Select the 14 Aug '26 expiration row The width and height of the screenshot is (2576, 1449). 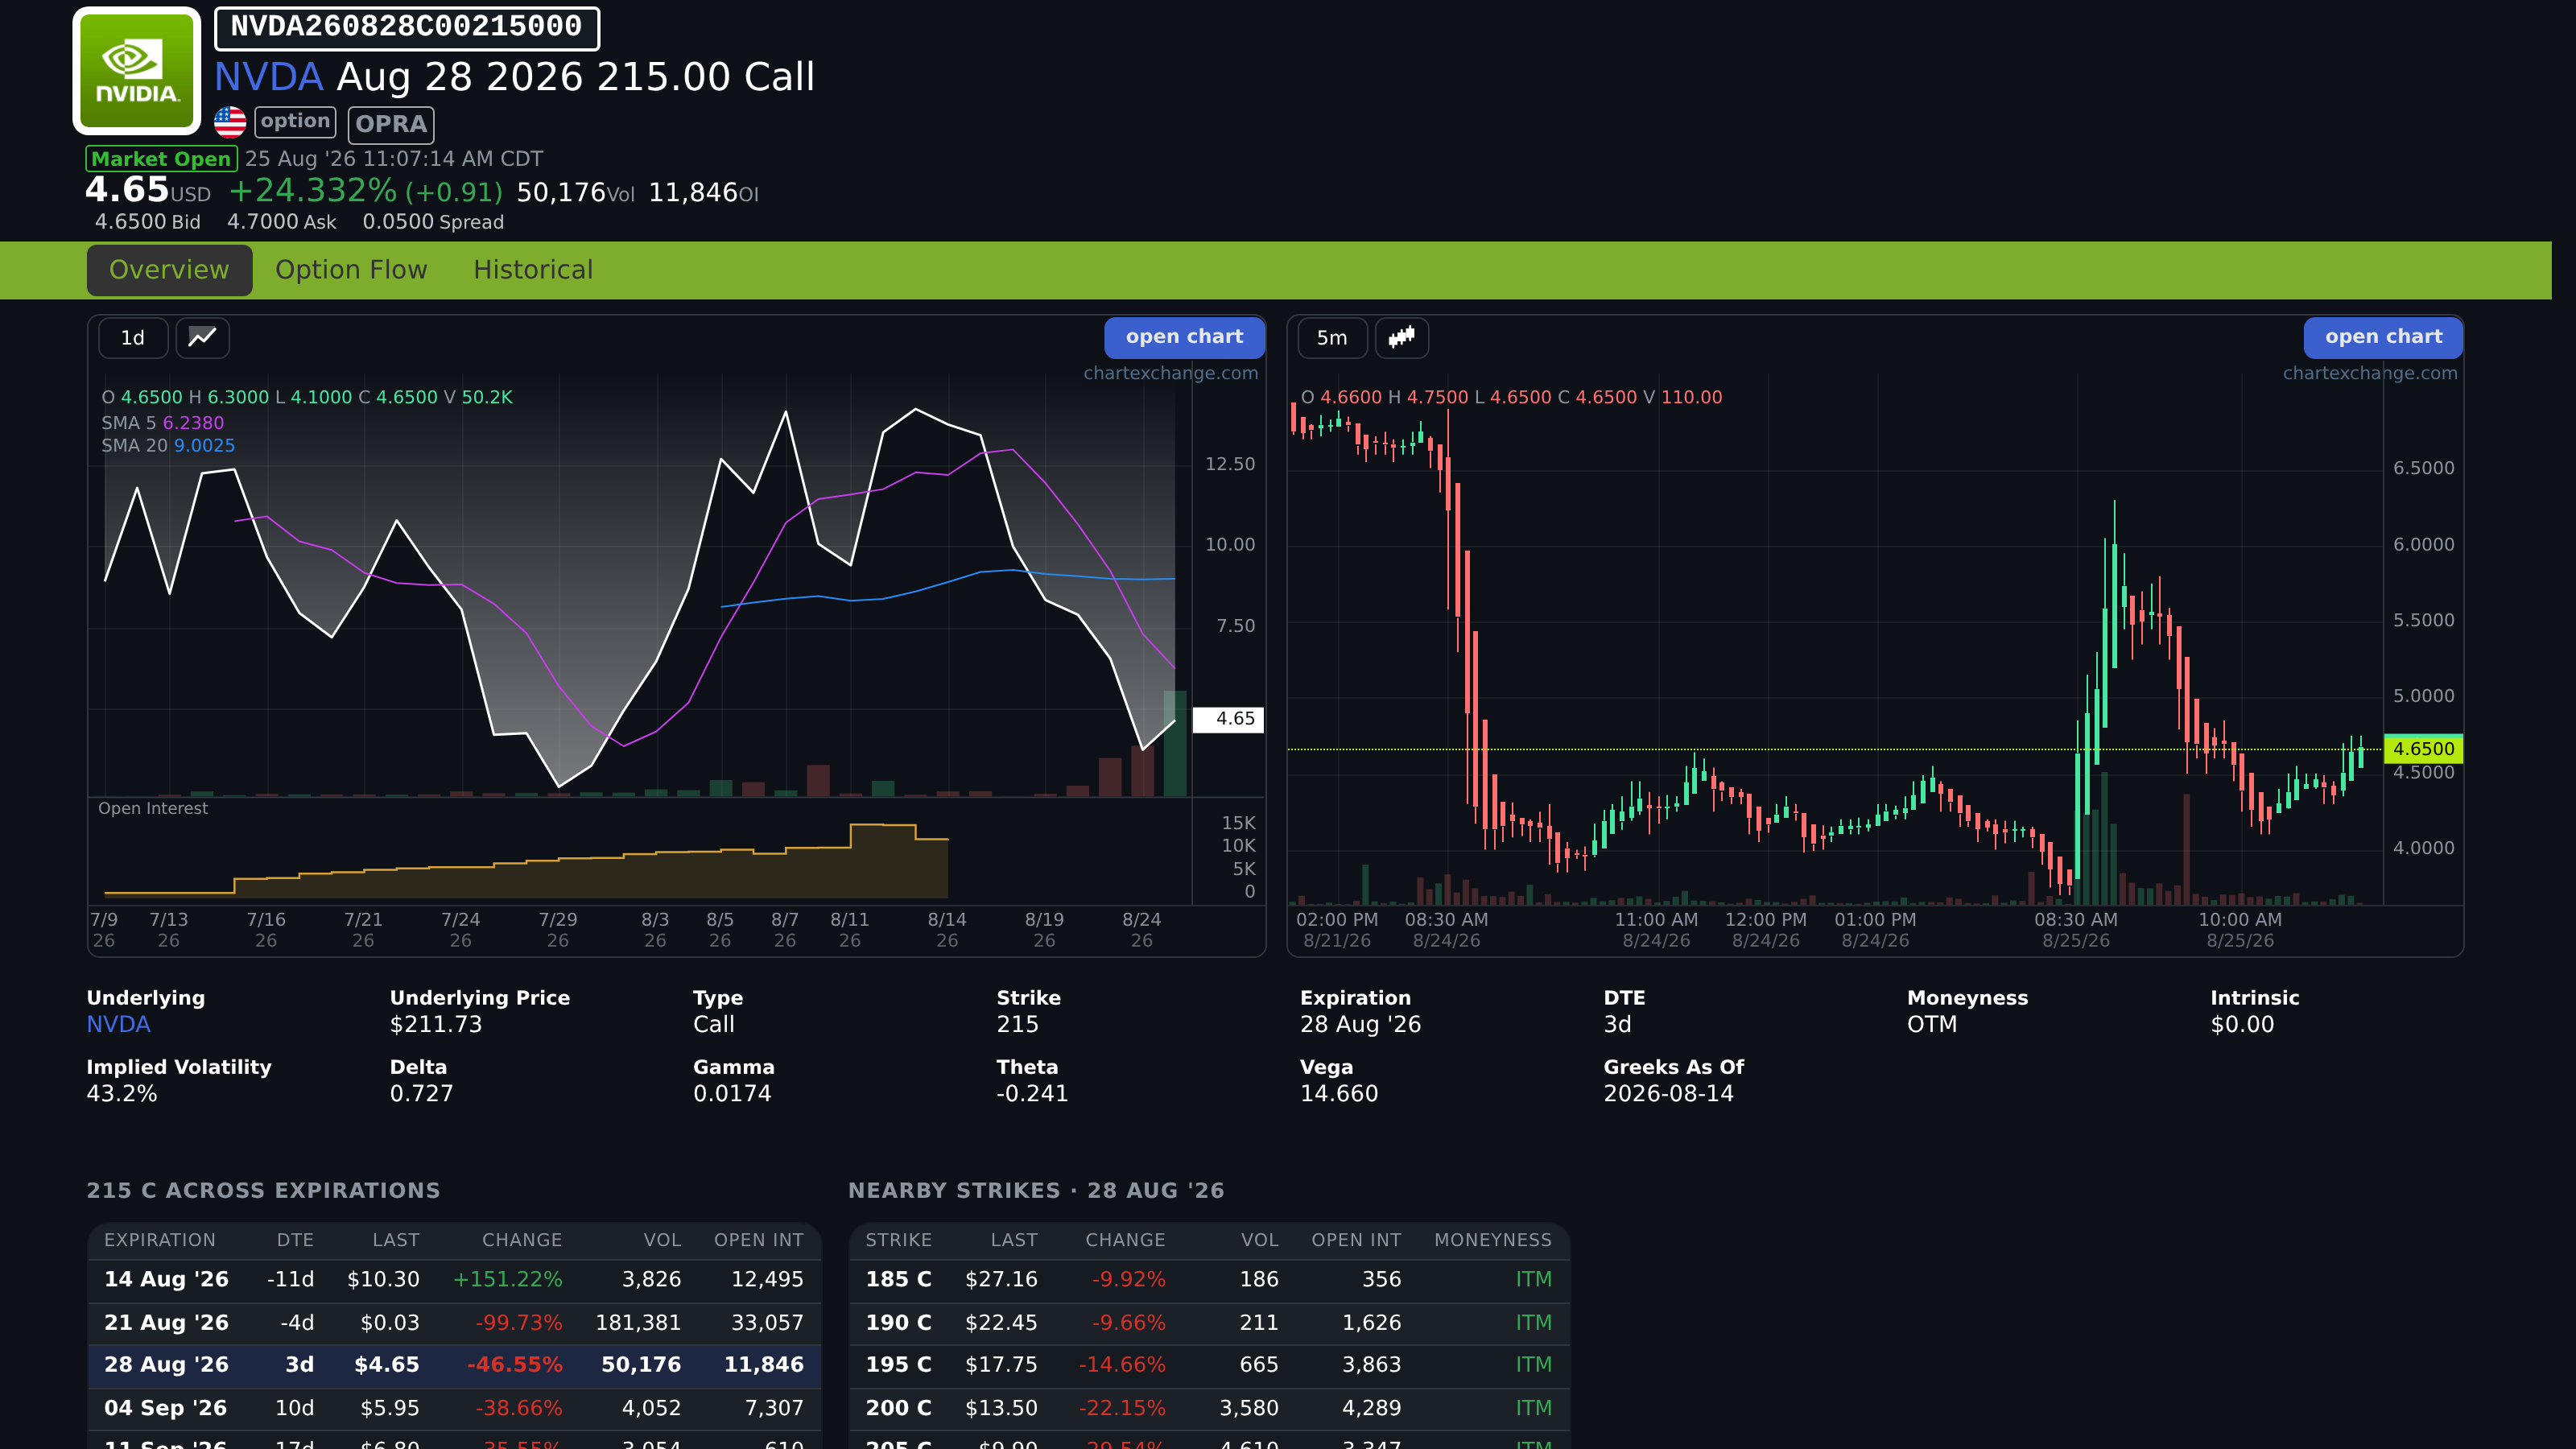coord(454,1280)
